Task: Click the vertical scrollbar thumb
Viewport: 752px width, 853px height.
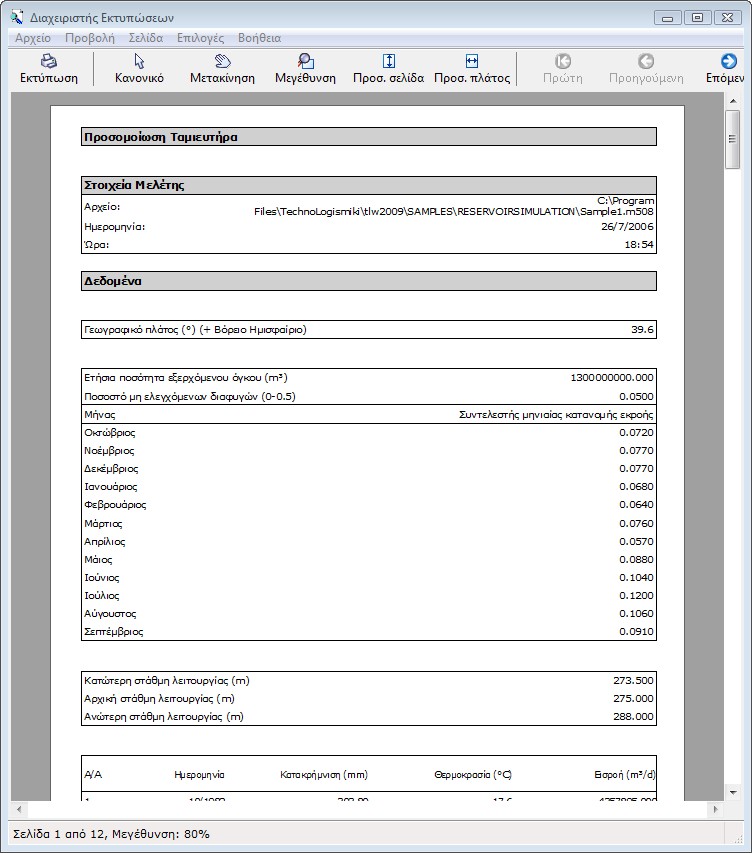Action: coord(733,140)
